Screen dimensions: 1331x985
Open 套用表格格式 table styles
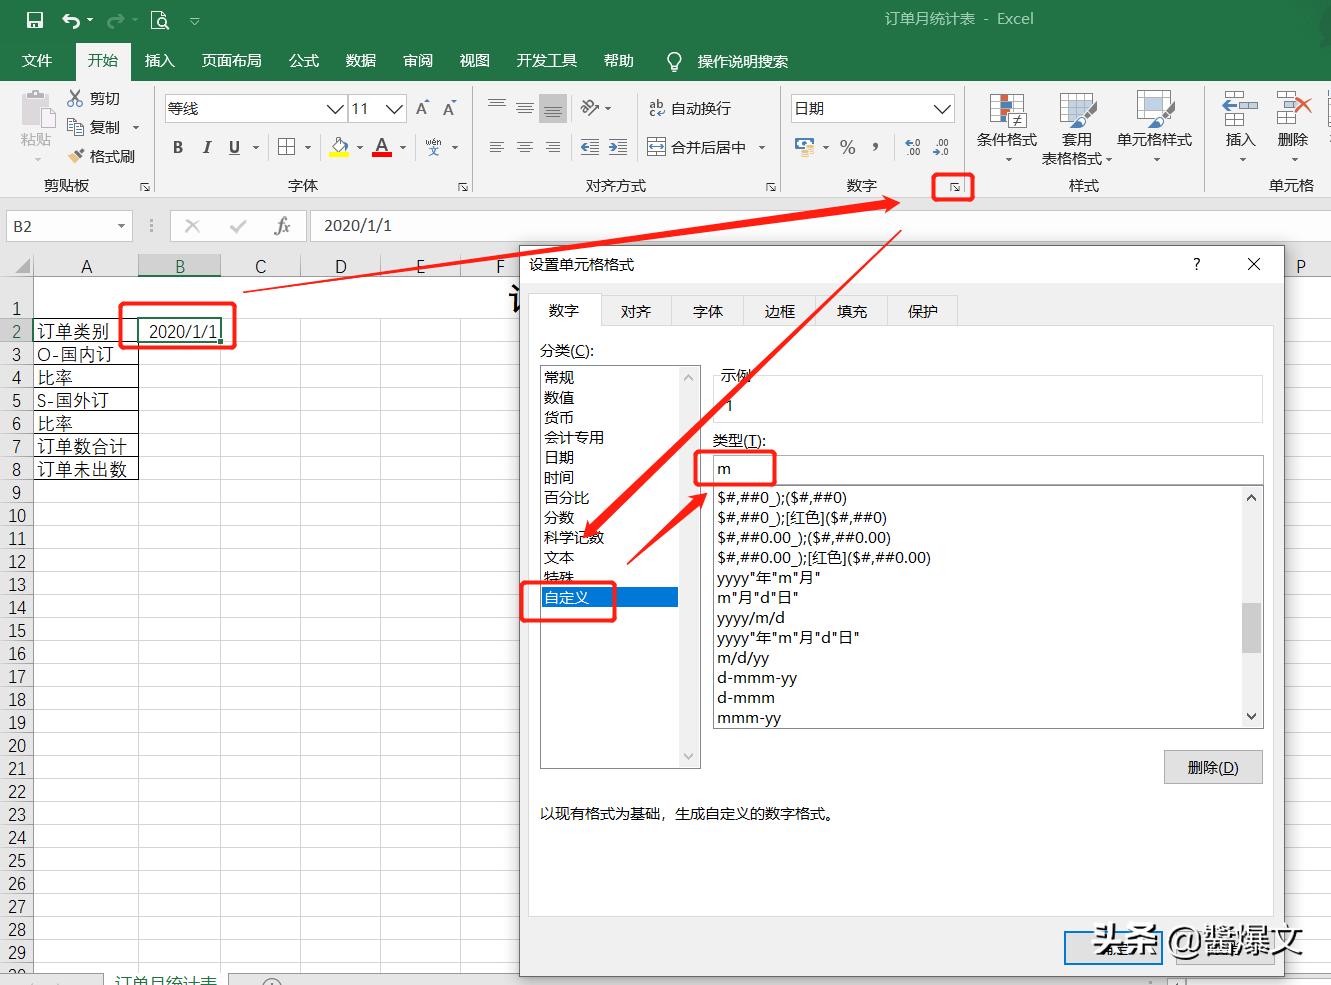point(1077,128)
